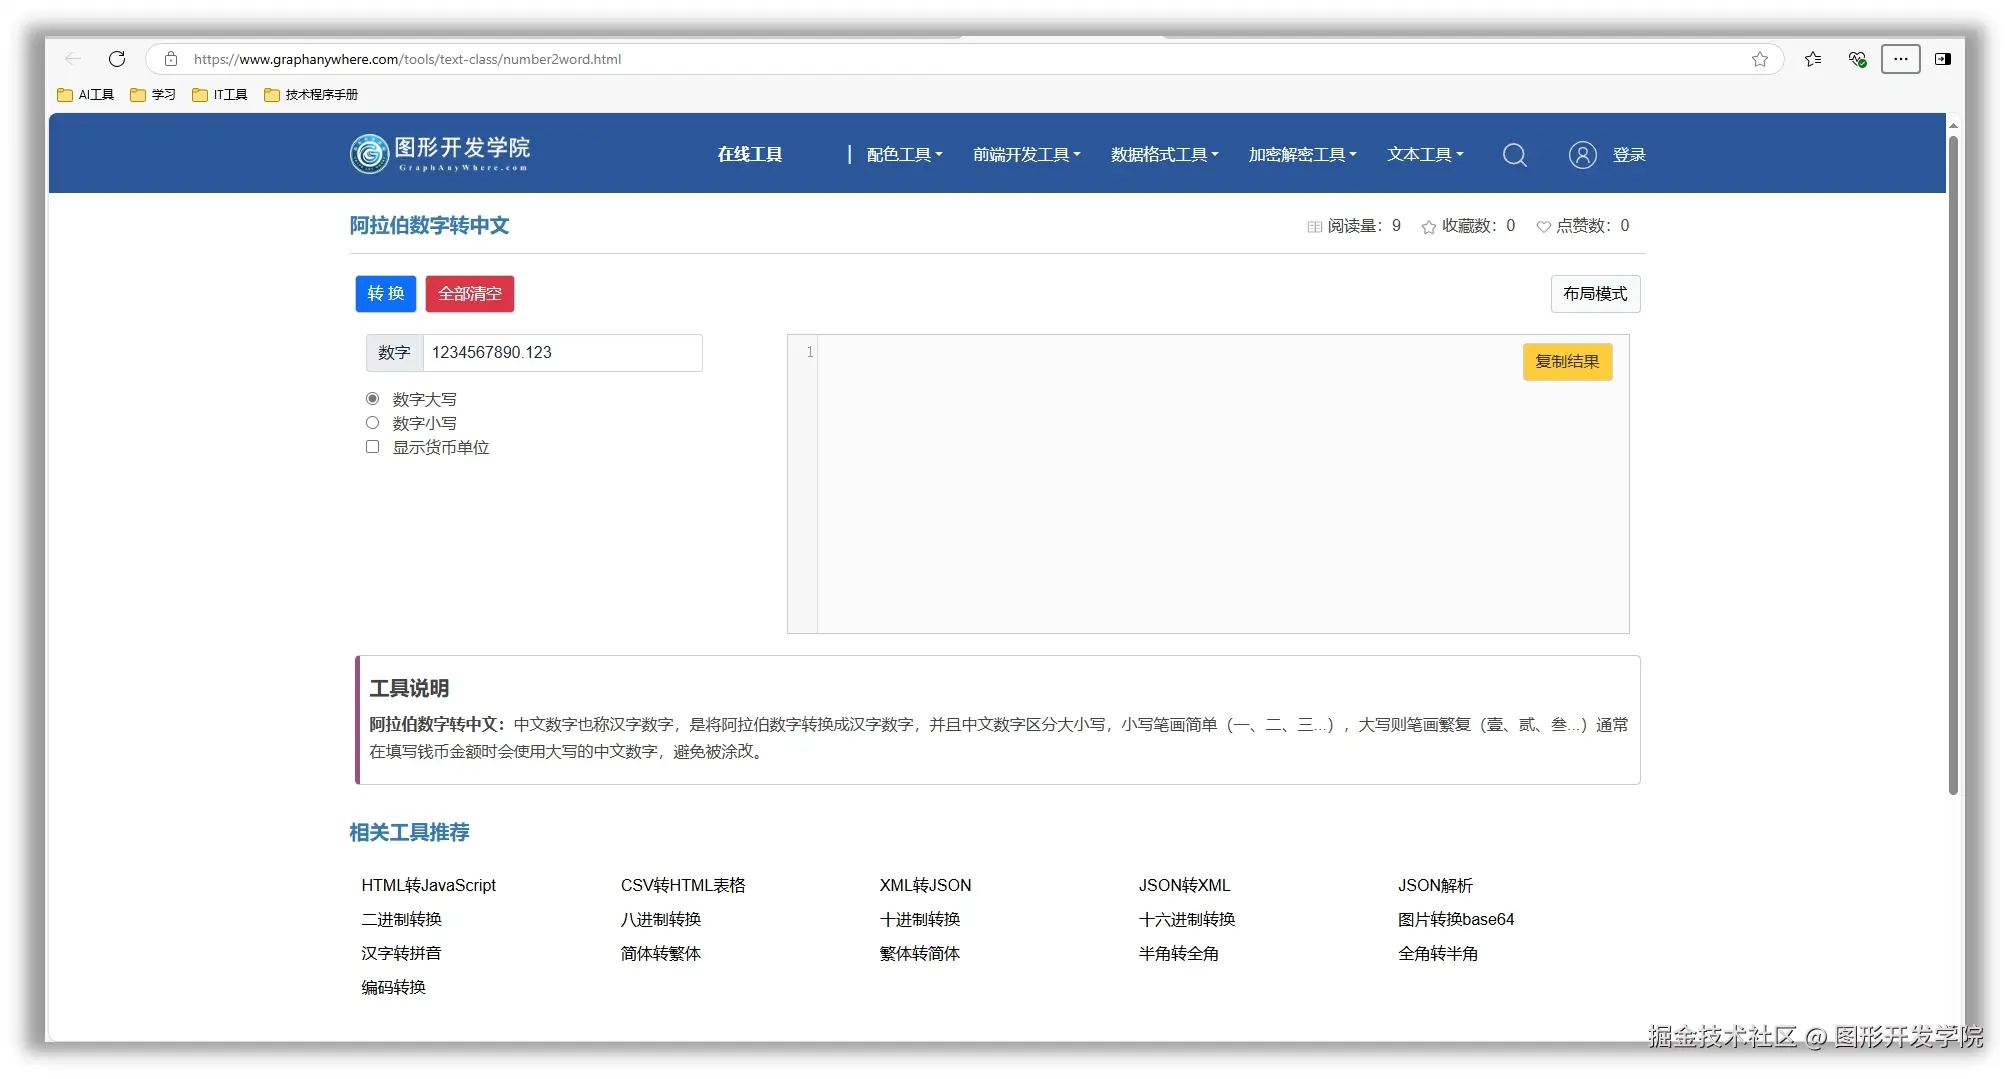The height and width of the screenshot is (1079, 2012).
Task: Click the 登录 login link
Action: (1629, 155)
